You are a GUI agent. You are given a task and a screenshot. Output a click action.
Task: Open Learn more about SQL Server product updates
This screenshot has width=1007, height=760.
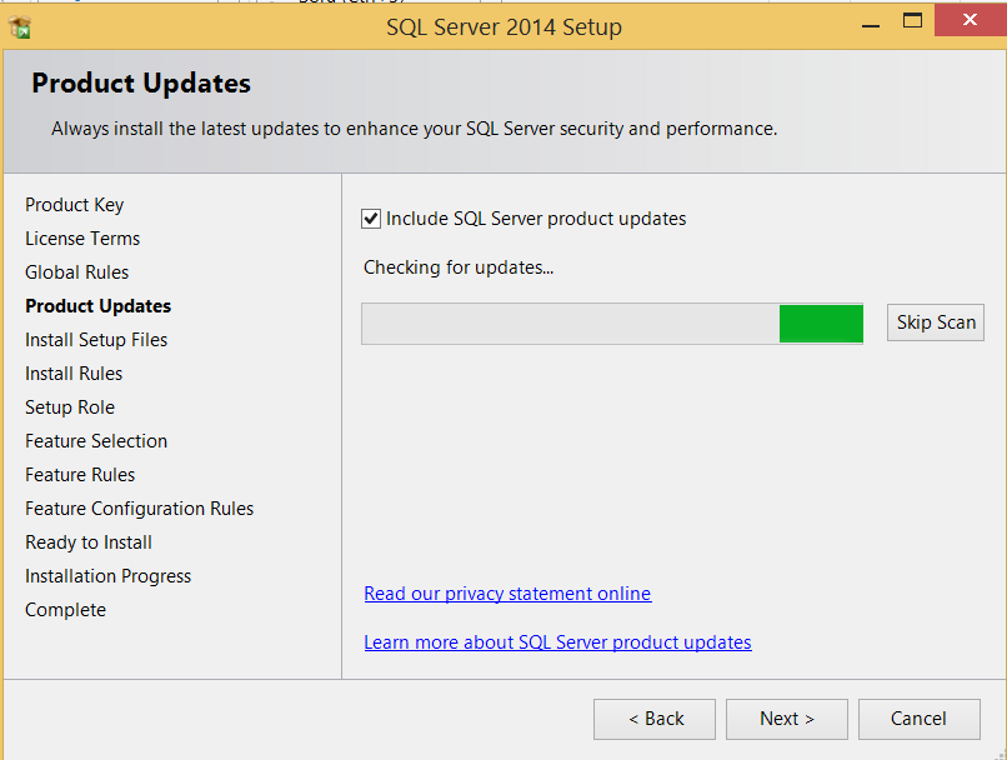(557, 642)
